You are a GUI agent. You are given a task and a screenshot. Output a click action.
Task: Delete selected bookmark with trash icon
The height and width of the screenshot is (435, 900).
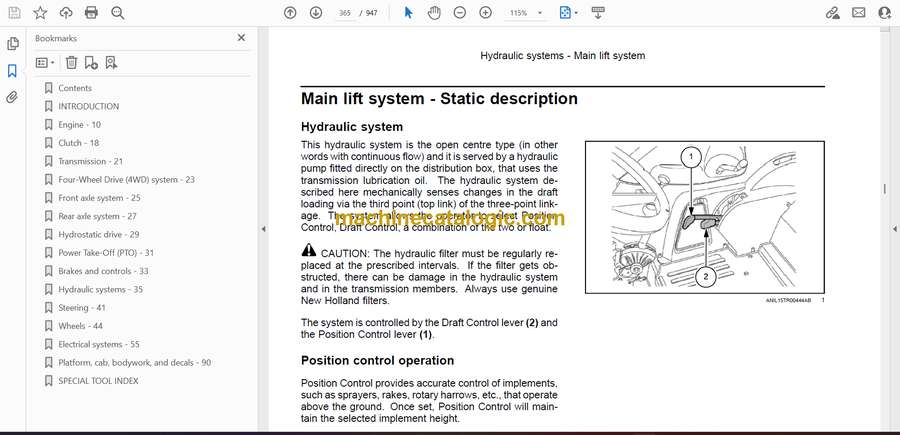tap(71, 62)
